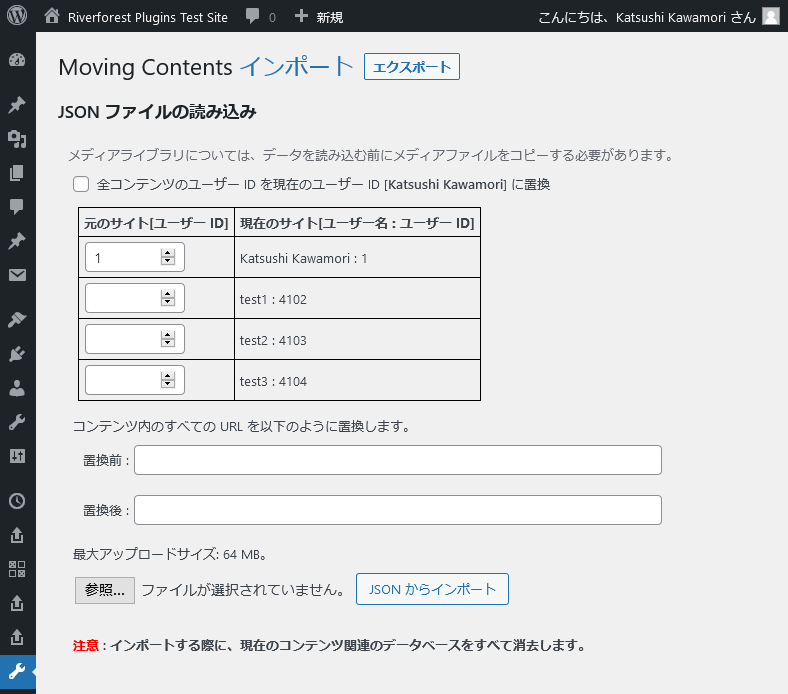788x694 pixels.
Task: Open the Pages sidebar icon
Action: [17, 173]
